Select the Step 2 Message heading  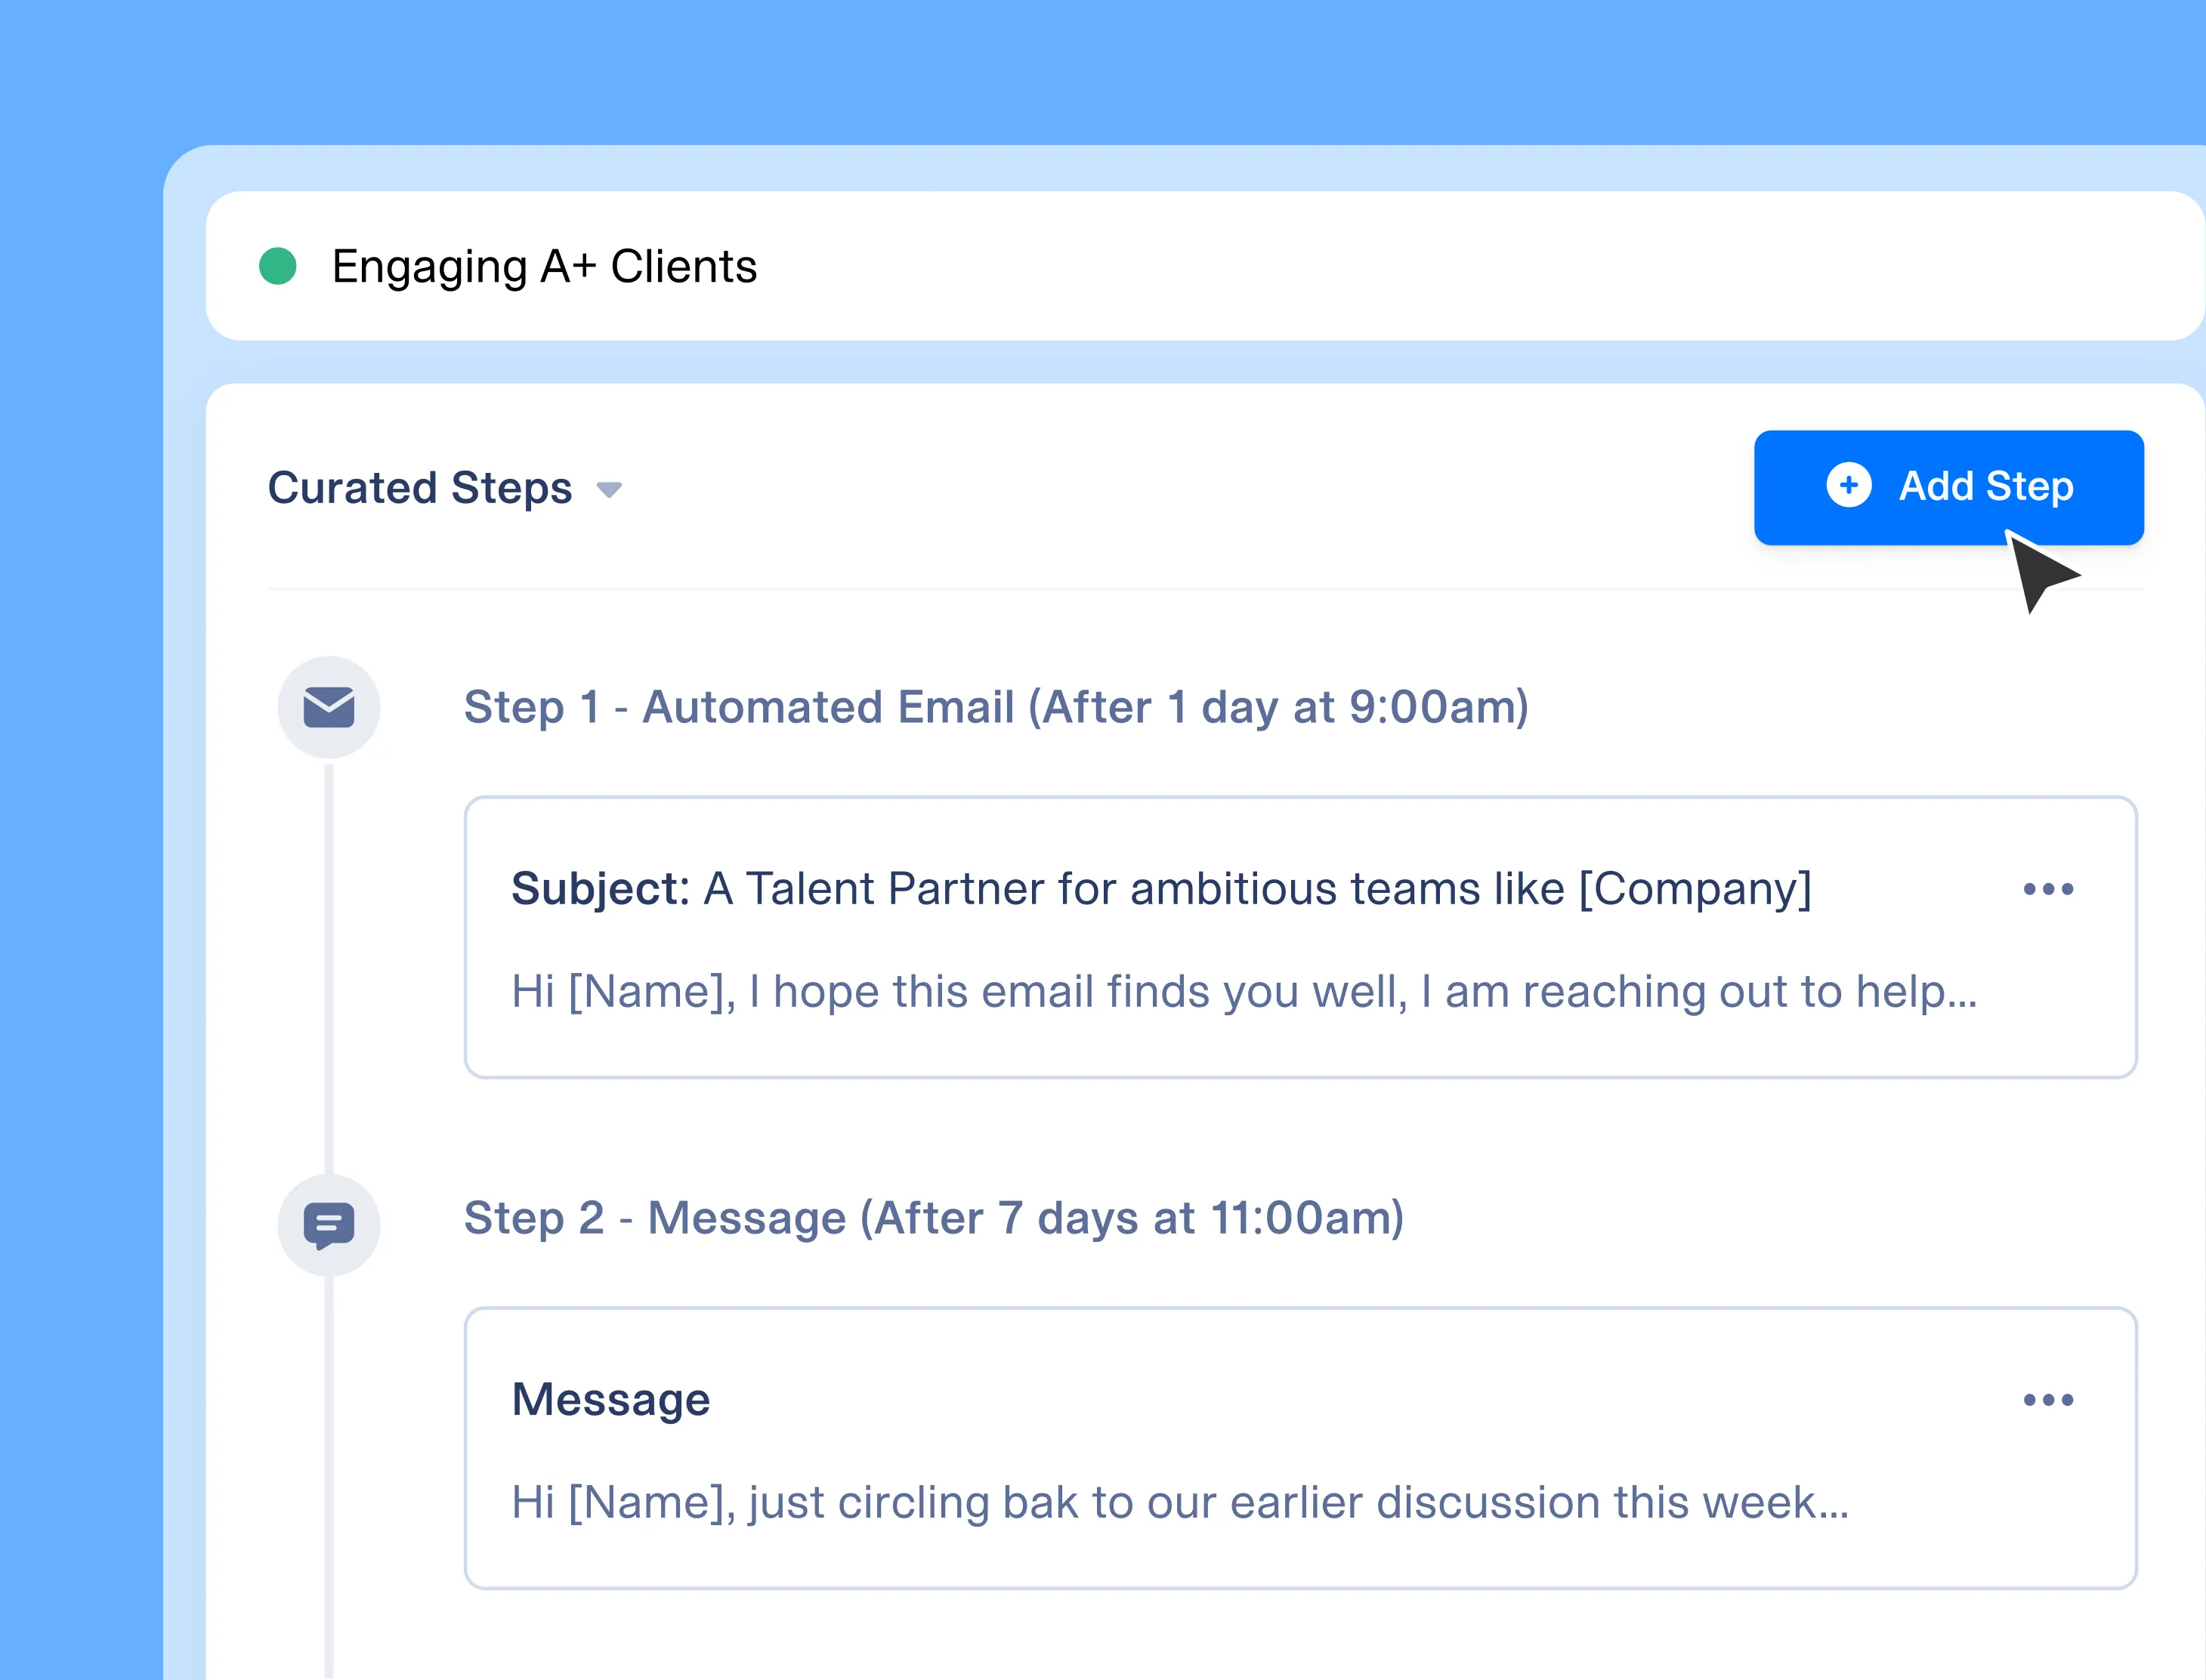(x=933, y=1218)
